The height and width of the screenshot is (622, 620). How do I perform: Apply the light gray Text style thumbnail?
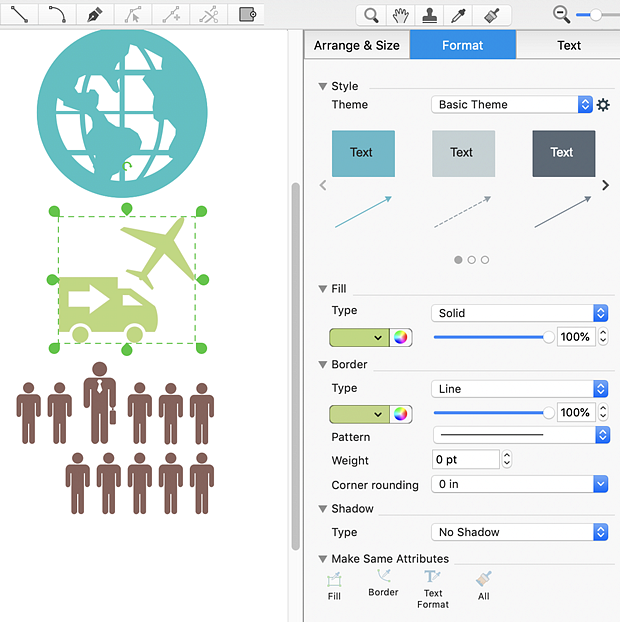[x=463, y=154]
